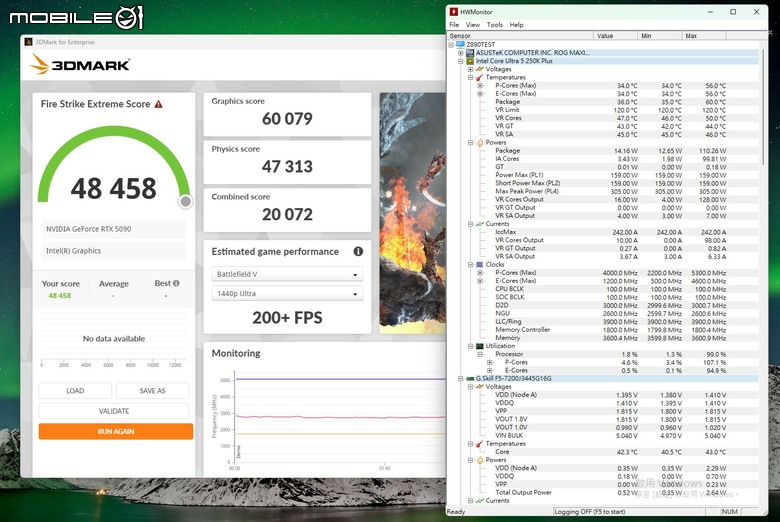Image resolution: width=780 pixels, height=522 pixels.
Task: Click the LOAD button
Action: click(x=75, y=391)
